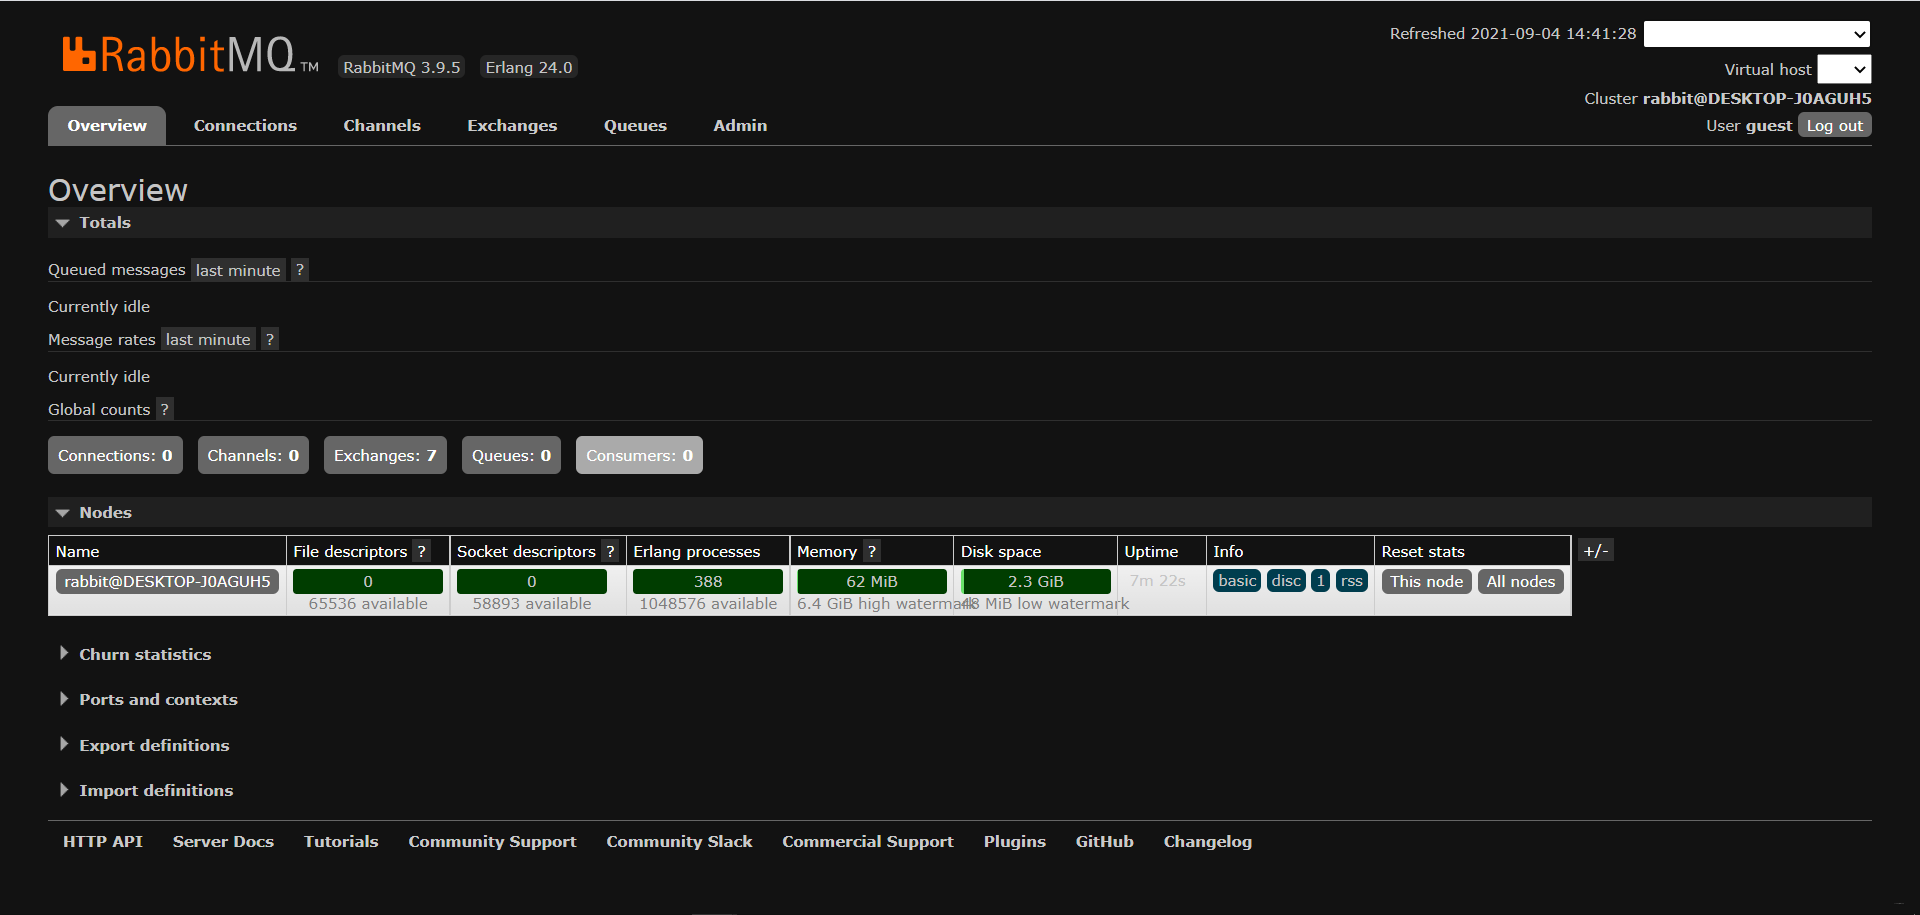Click Disk space 2.3 GiB bar
The width and height of the screenshot is (1920, 915).
[1036, 581]
